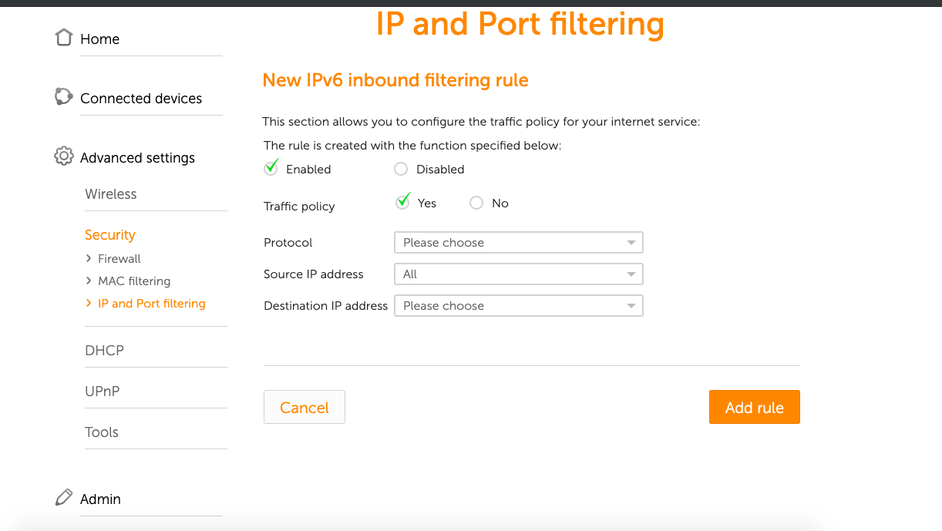Click the Connected devices icon

[x=64, y=97]
